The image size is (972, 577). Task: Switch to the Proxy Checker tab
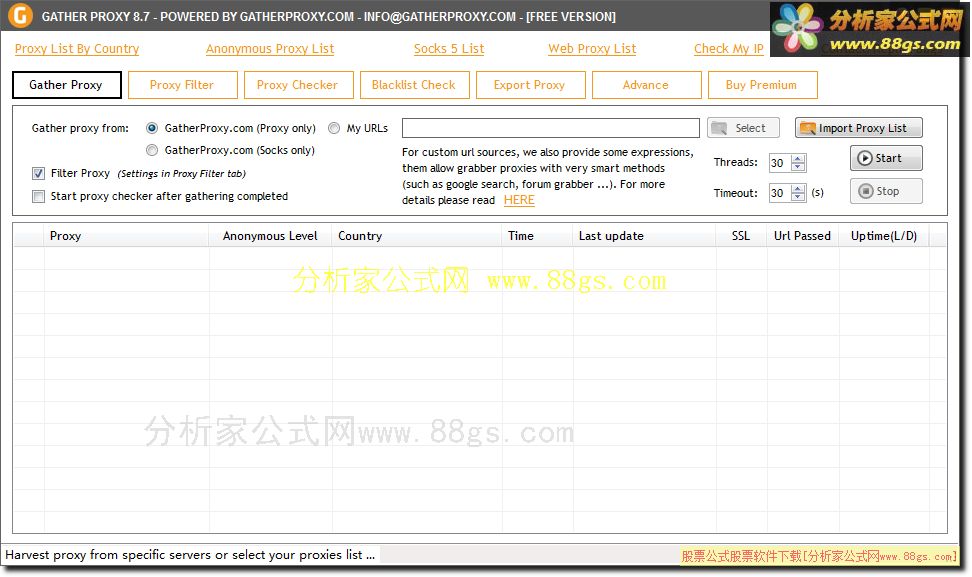tap(299, 85)
